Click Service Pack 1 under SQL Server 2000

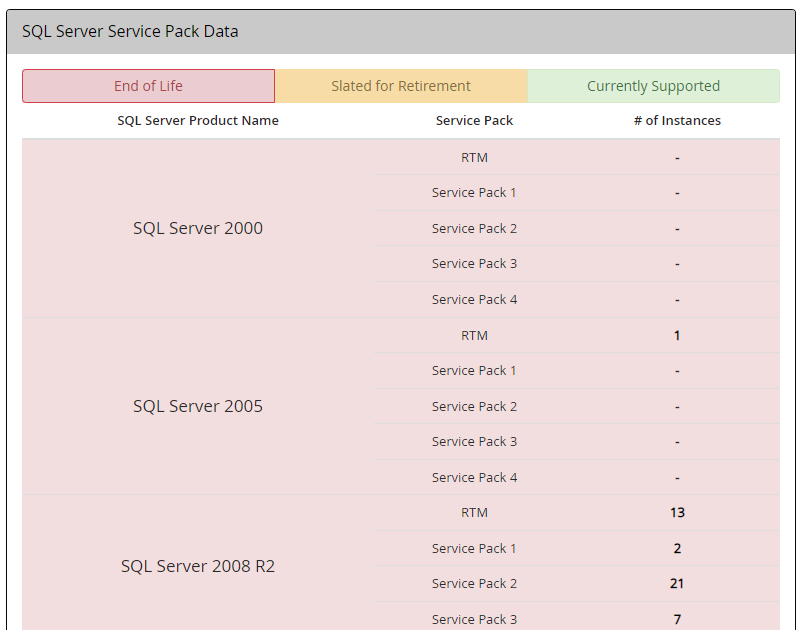click(474, 193)
